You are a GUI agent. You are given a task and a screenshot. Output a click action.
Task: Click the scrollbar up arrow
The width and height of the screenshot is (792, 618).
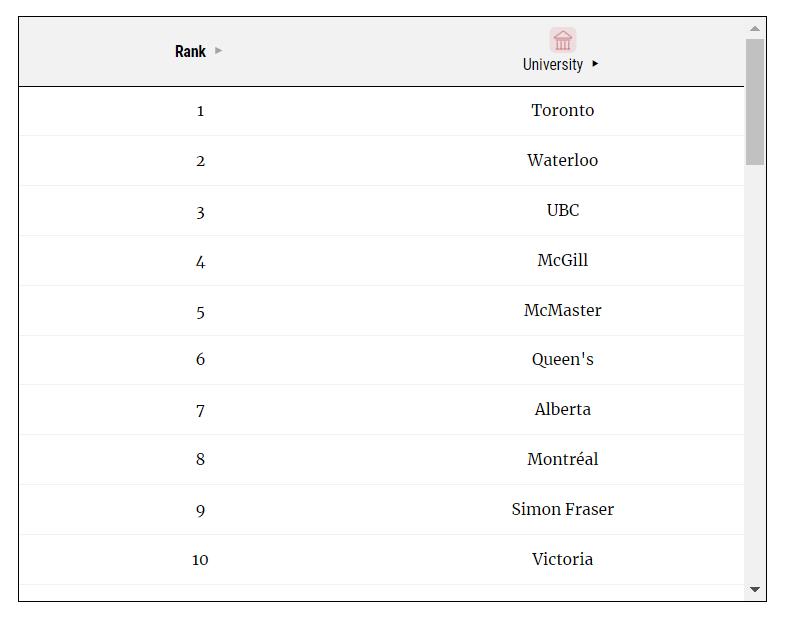point(755,29)
